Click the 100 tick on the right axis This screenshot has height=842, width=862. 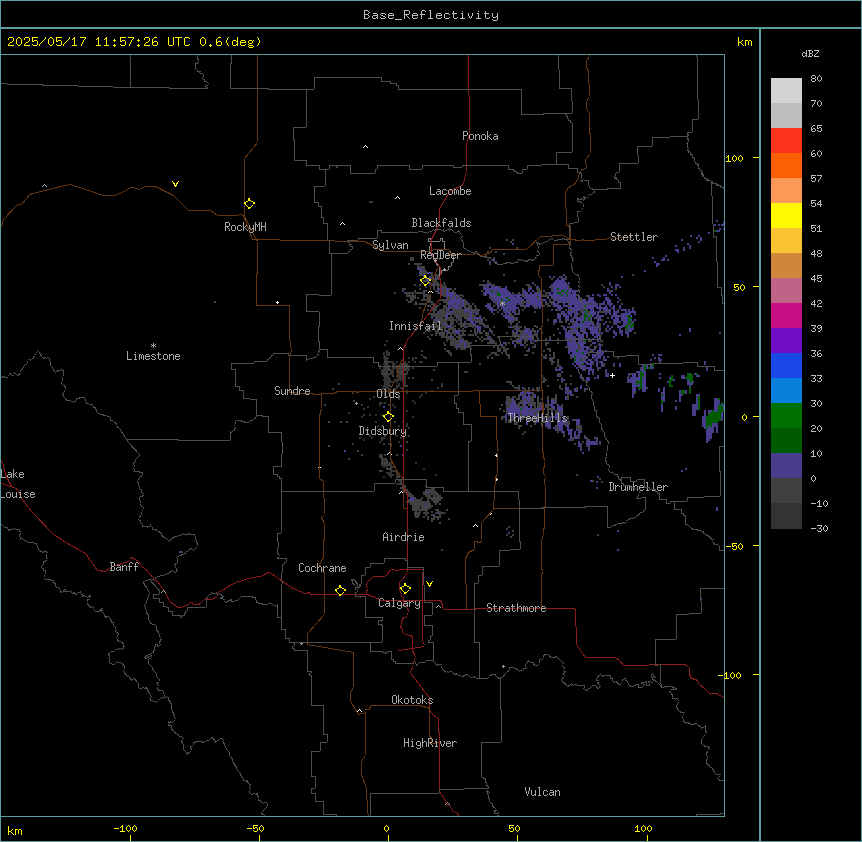pos(734,158)
